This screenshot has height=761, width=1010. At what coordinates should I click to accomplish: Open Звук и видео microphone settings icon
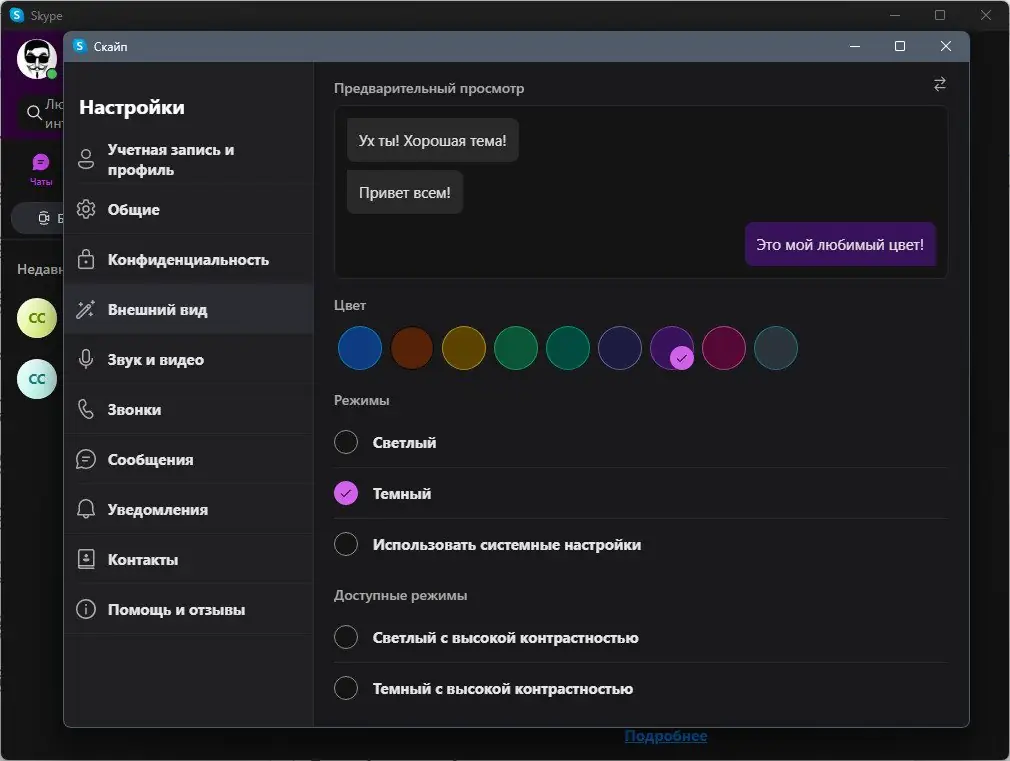[87, 359]
